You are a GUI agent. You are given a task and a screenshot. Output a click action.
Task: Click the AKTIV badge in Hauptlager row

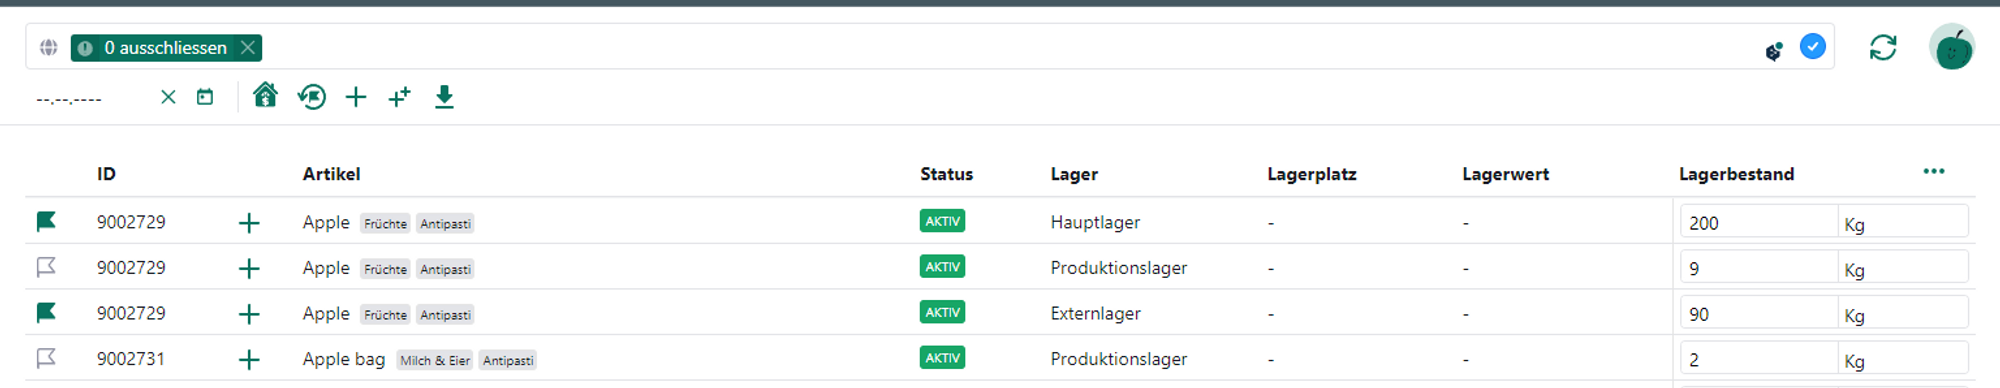[942, 221]
